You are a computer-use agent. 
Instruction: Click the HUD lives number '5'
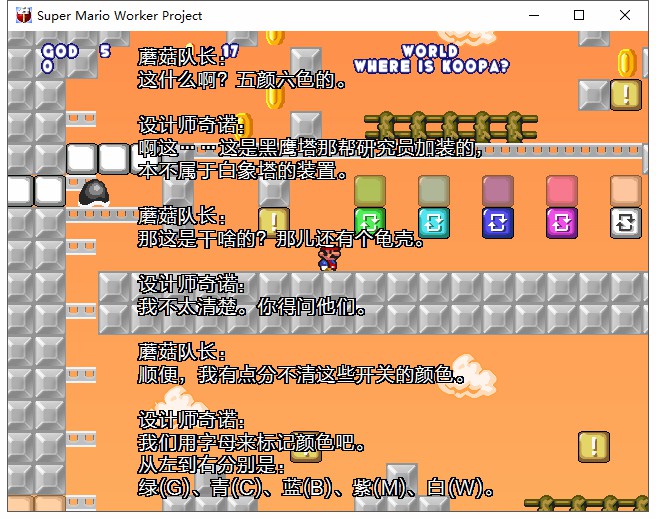point(105,51)
